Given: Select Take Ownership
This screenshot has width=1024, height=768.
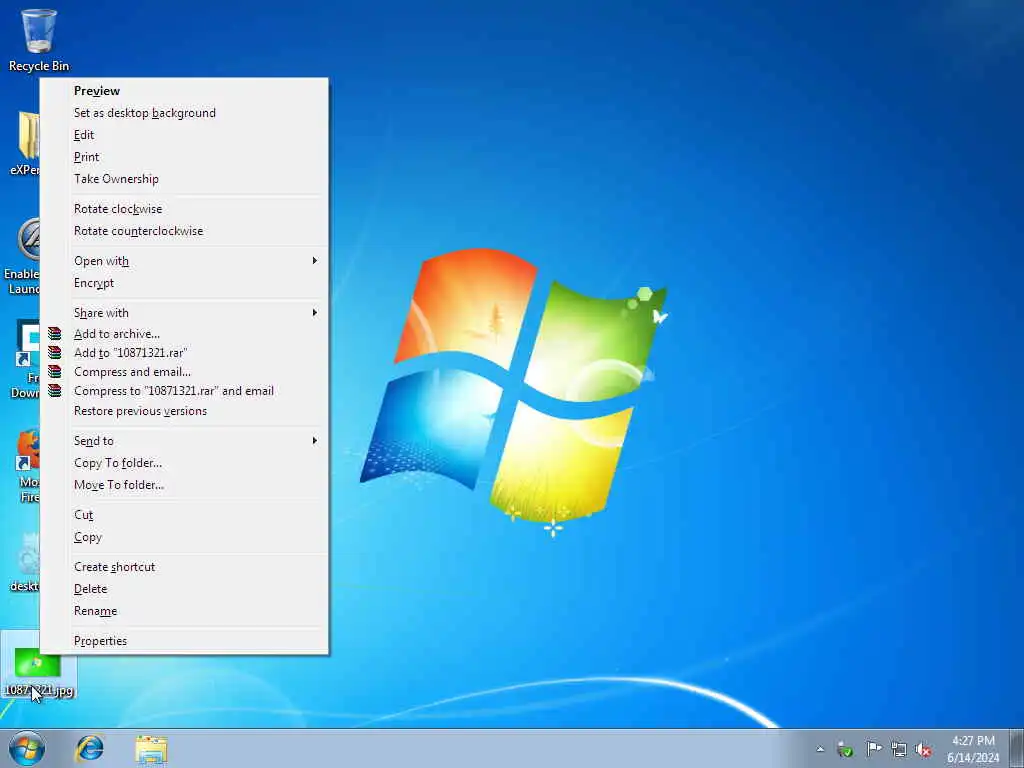Looking at the screenshot, I should [x=184, y=179].
